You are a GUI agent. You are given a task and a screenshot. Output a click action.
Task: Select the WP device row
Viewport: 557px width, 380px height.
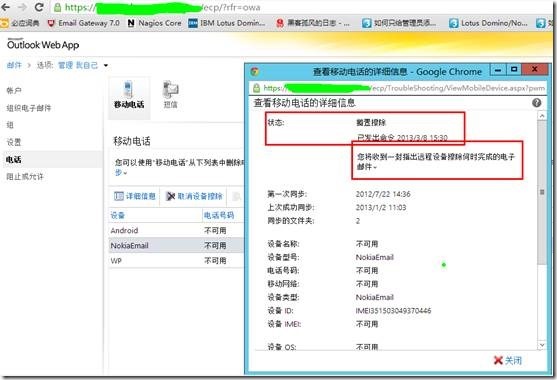click(x=176, y=261)
